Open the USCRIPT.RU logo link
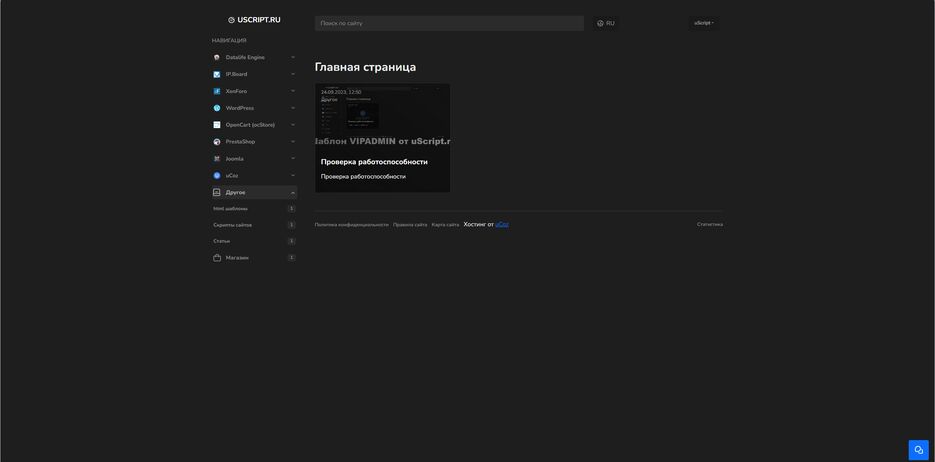Screen dimensions: 935x462 [x=254, y=20]
